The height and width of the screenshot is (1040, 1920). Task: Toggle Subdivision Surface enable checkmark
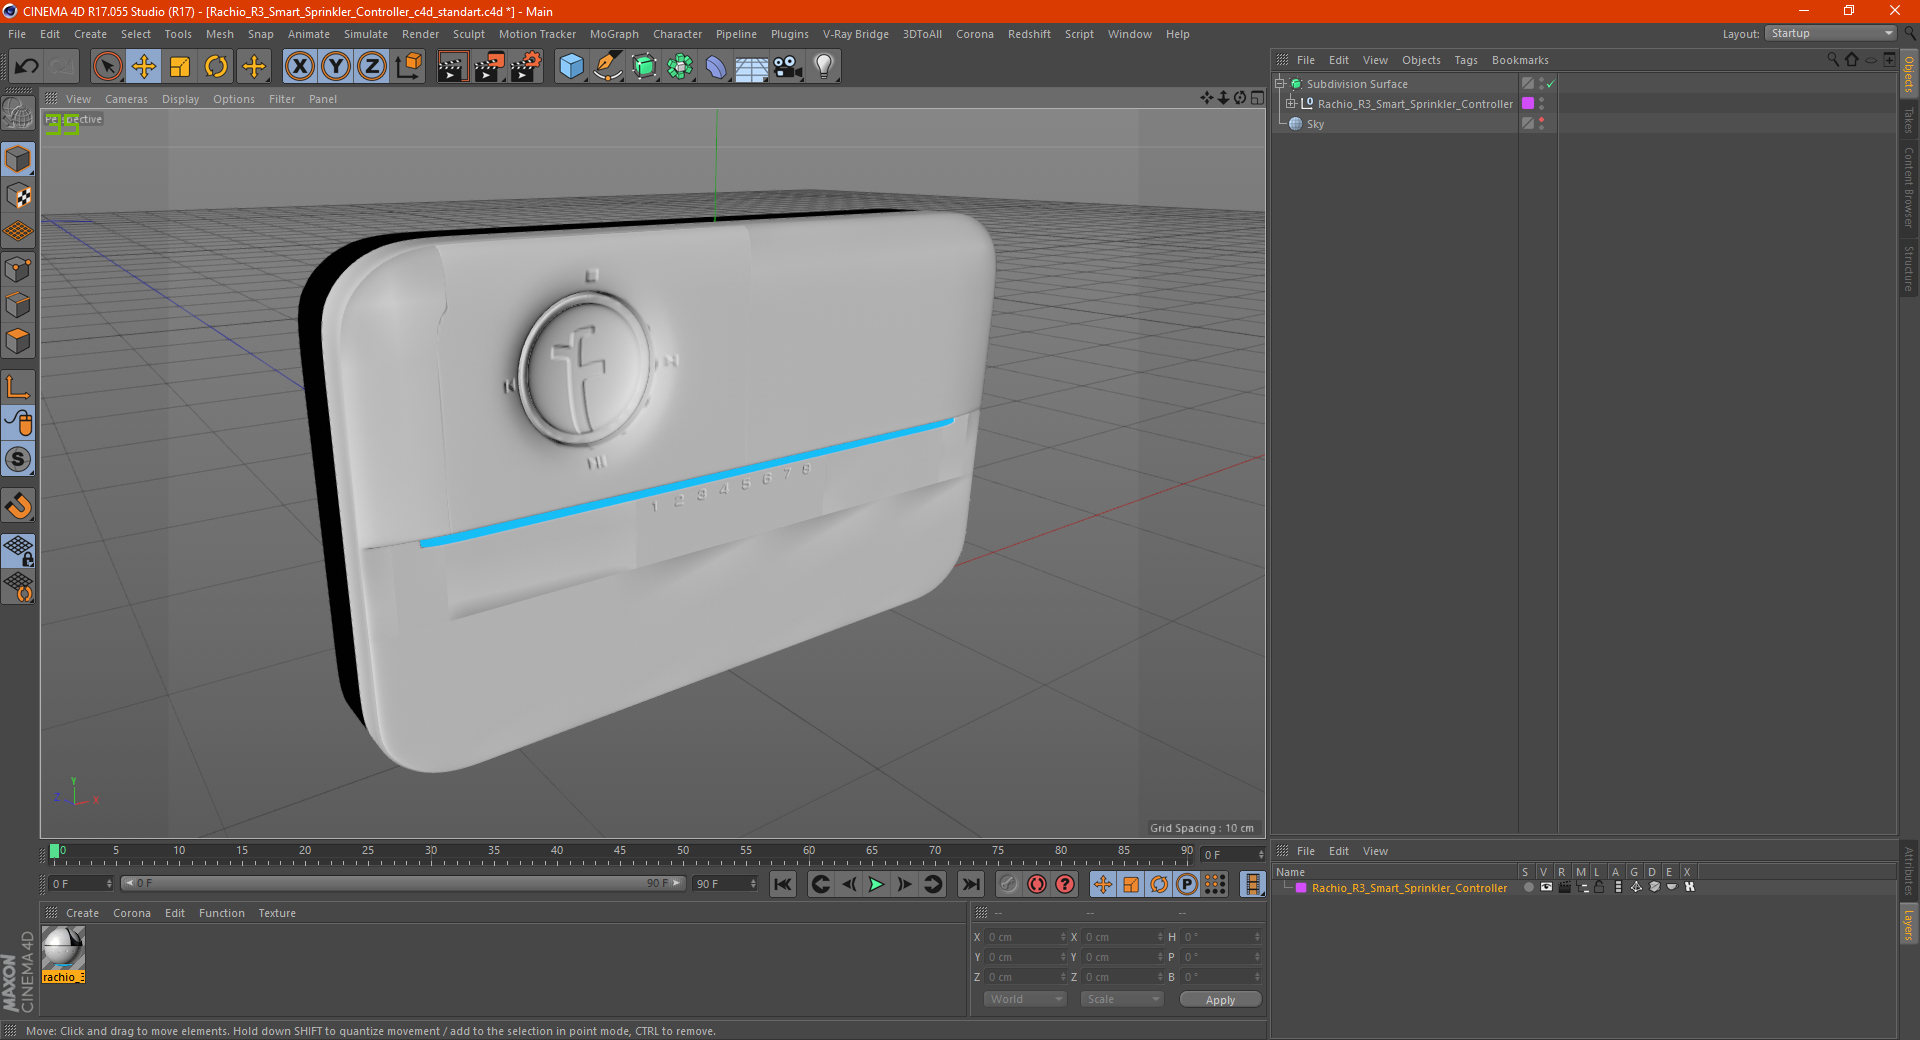pos(1551,84)
